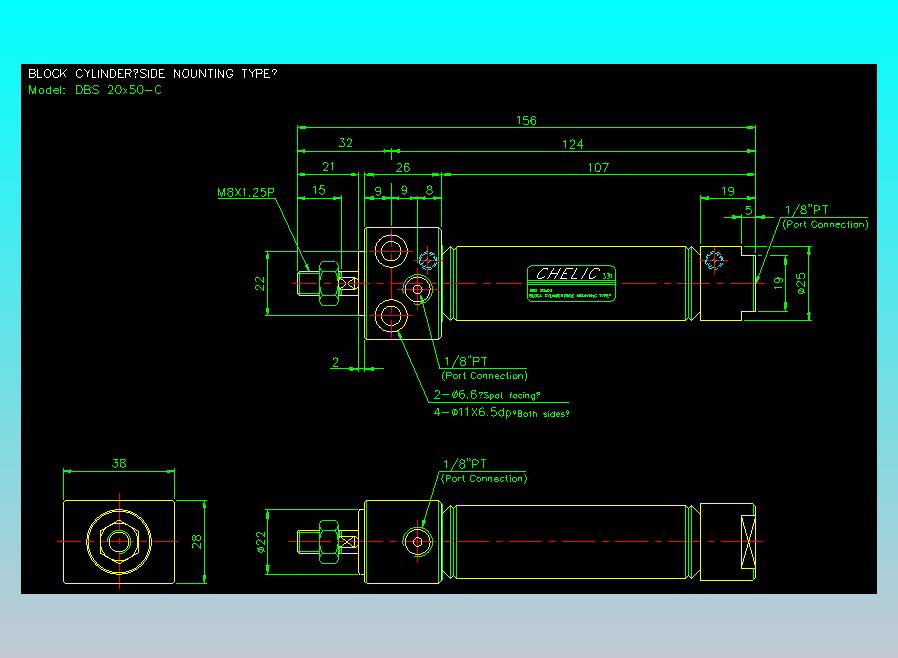Click the 1/8"PT label above bottom view
This screenshot has height=658, width=898.
[x=465, y=464]
